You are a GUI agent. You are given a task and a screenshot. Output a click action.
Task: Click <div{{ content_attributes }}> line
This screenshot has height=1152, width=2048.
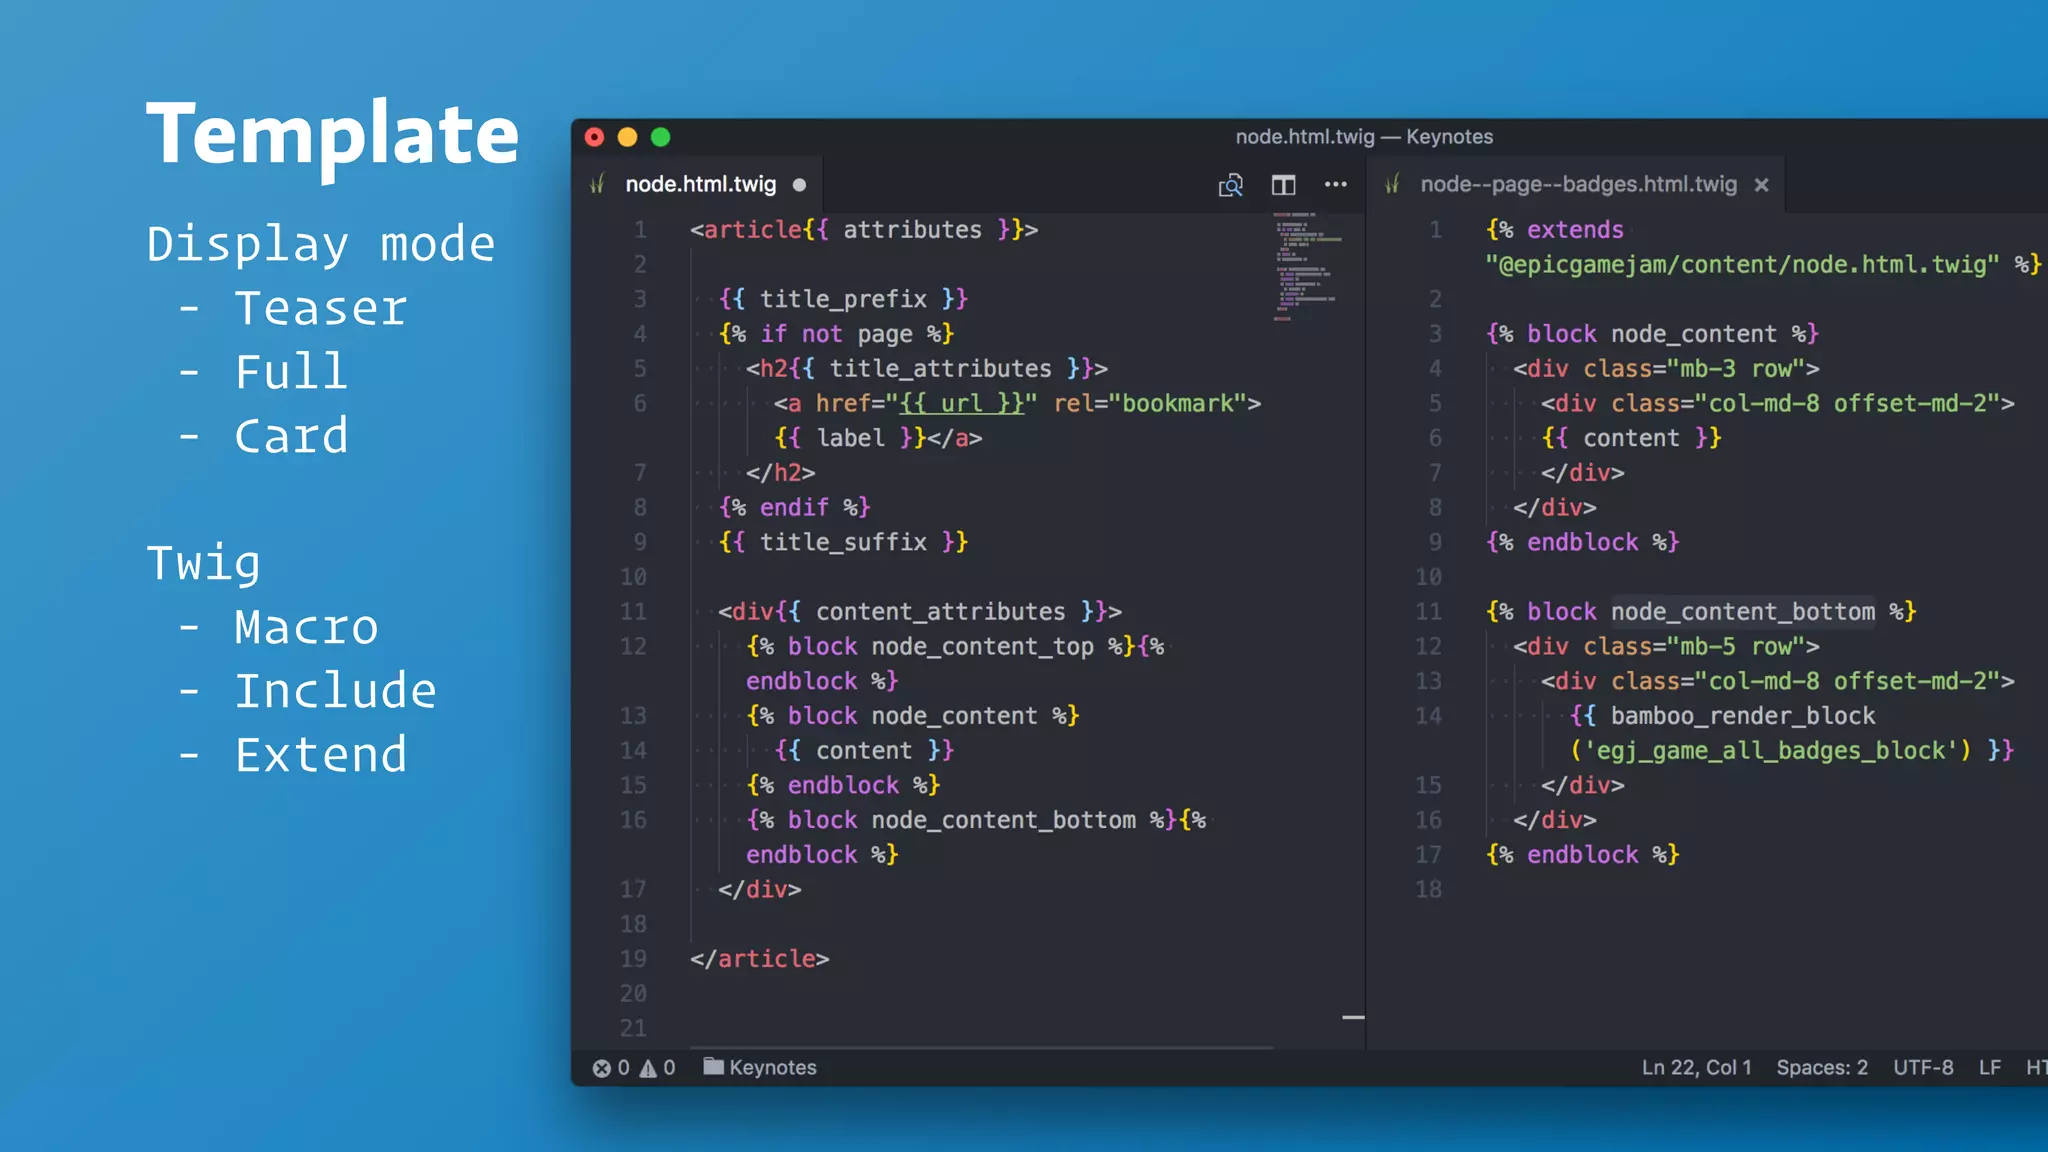pos(920,612)
